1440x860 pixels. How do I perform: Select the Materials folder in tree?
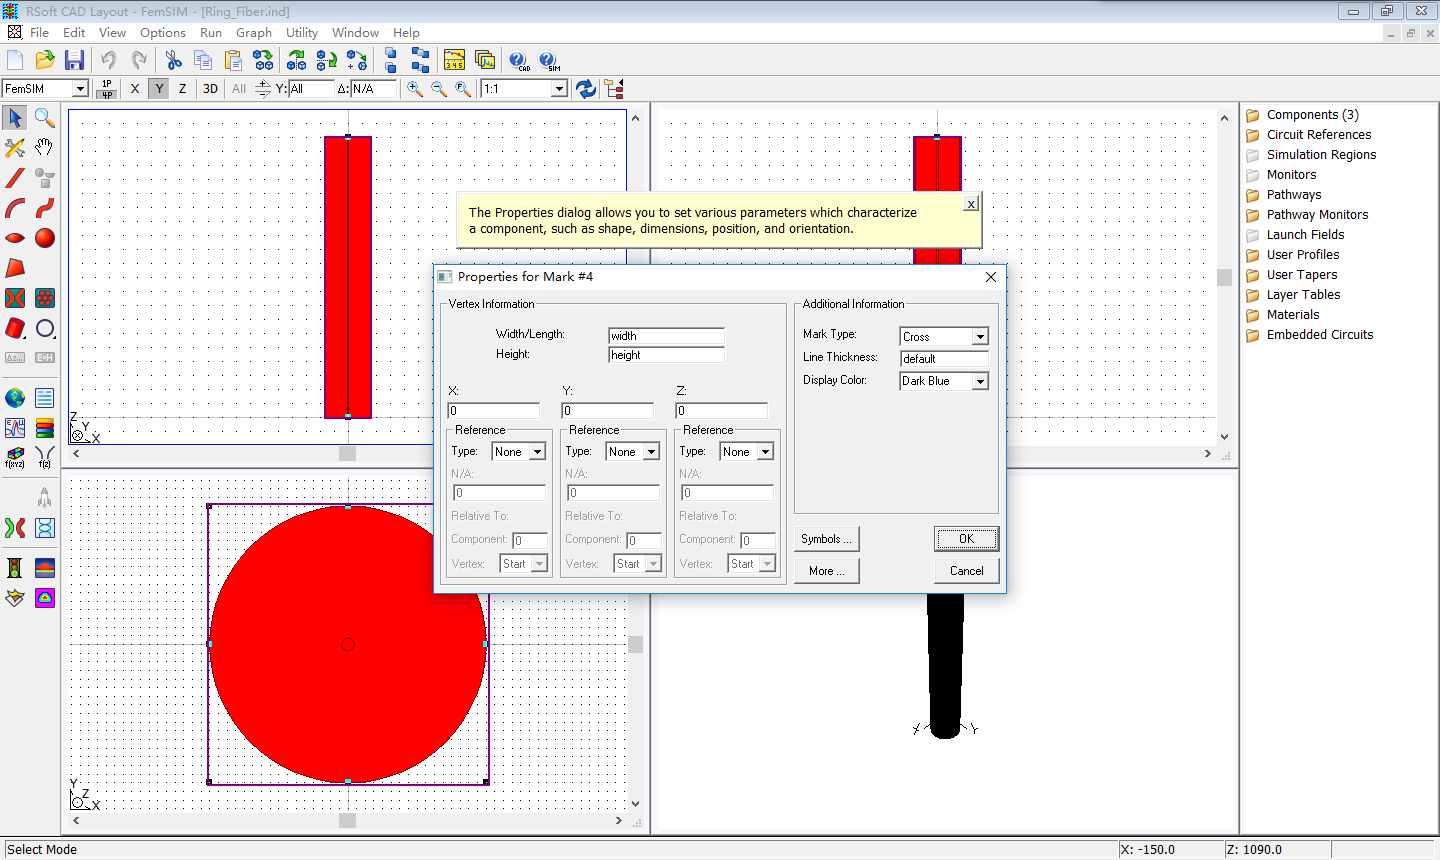click(x=1293, y=315)
